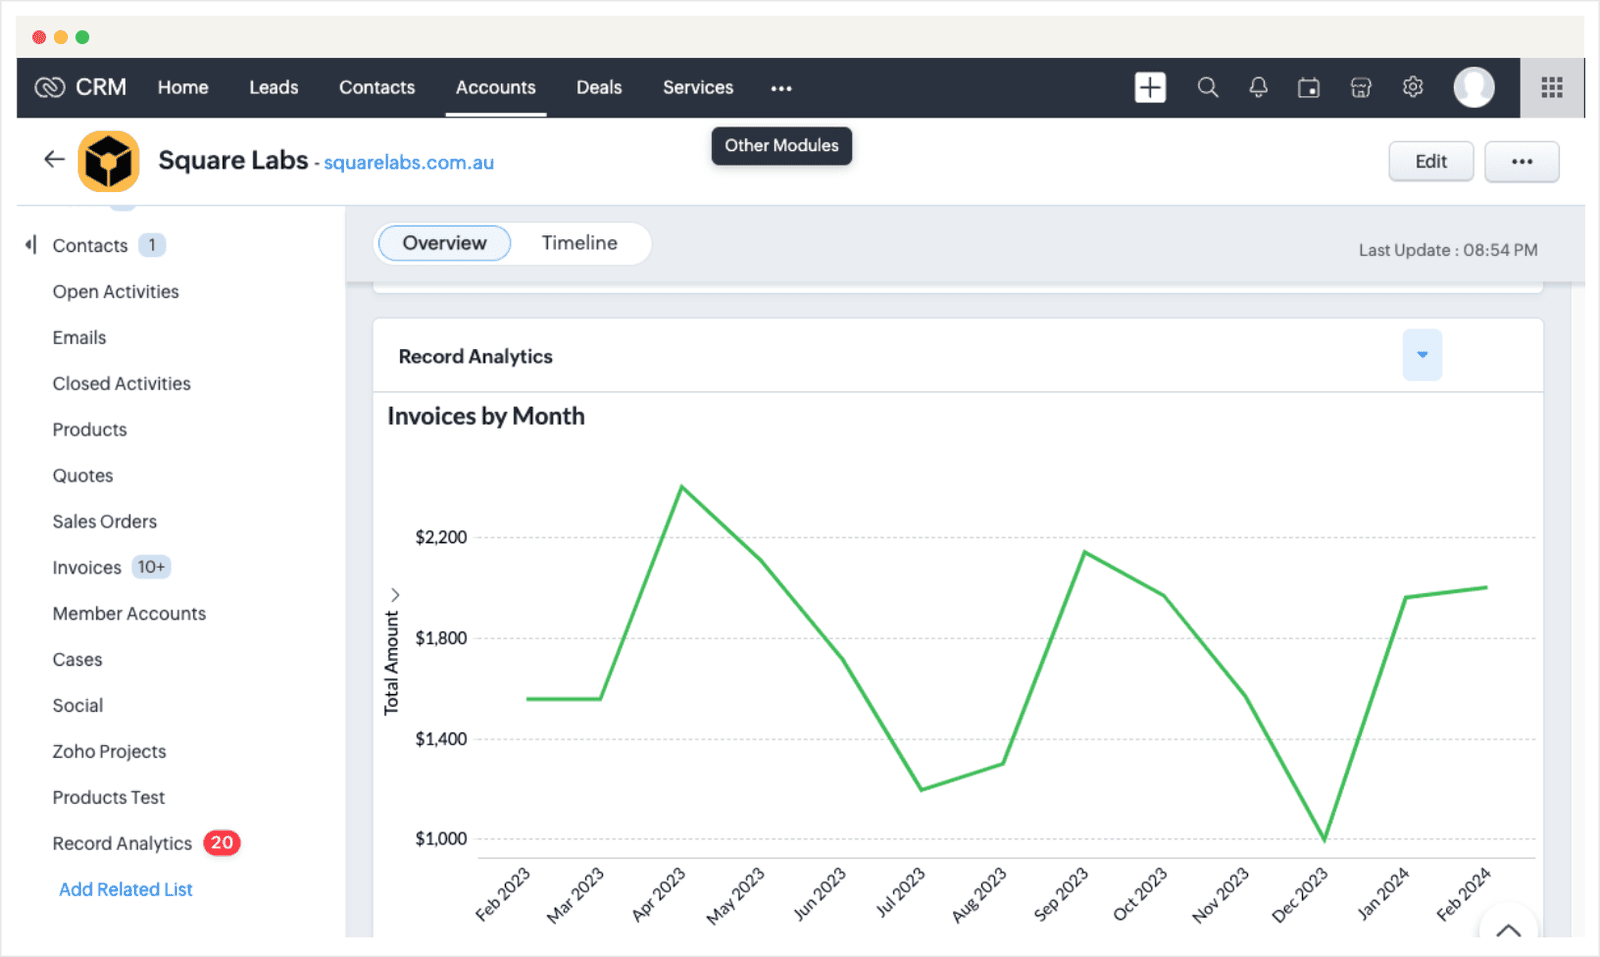
Task: Open the create new record plus icon
Action: click(x=1150, y=88)
